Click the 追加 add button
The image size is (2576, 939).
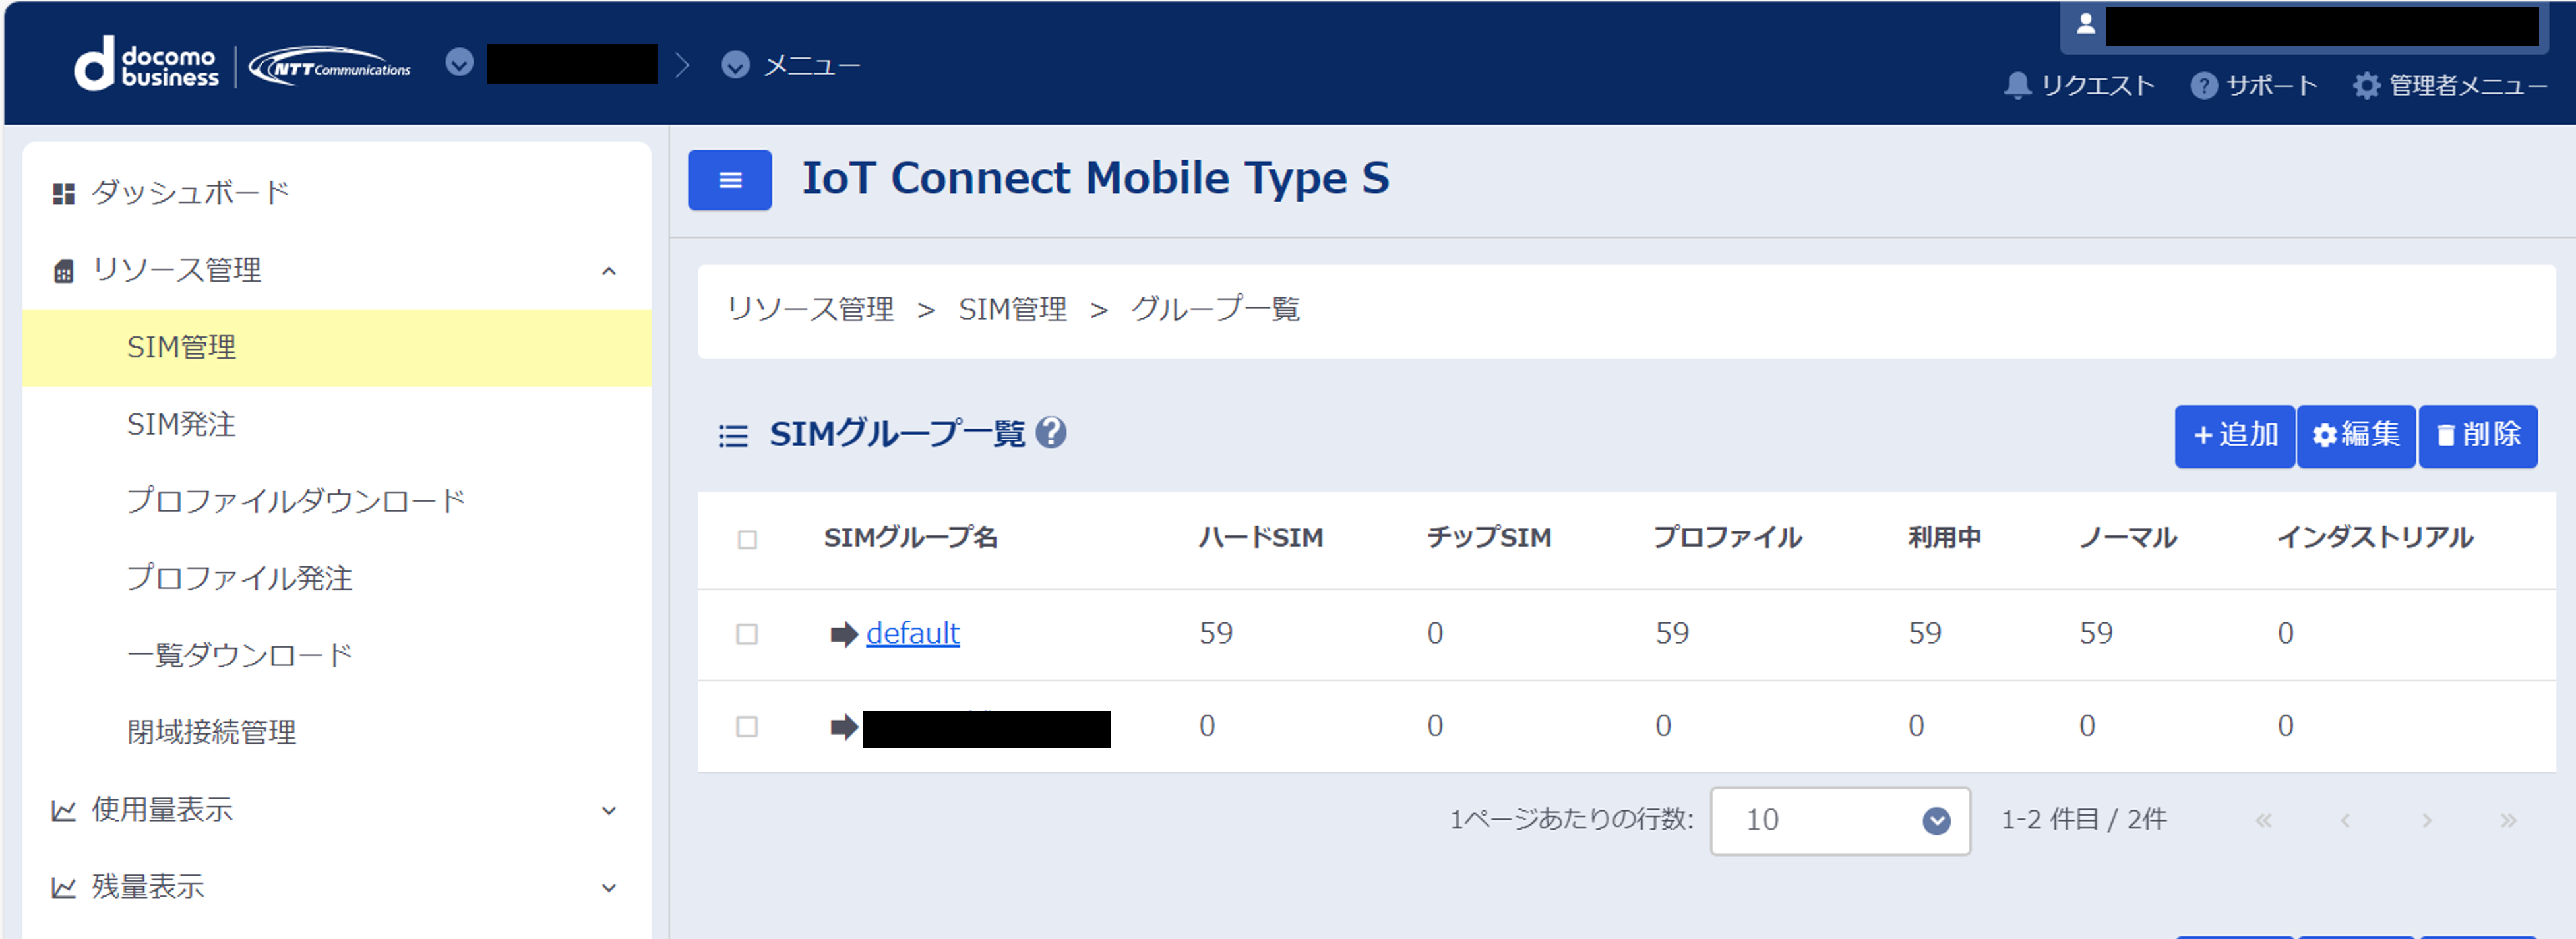pyautogui.click(x=2234, y=435)
